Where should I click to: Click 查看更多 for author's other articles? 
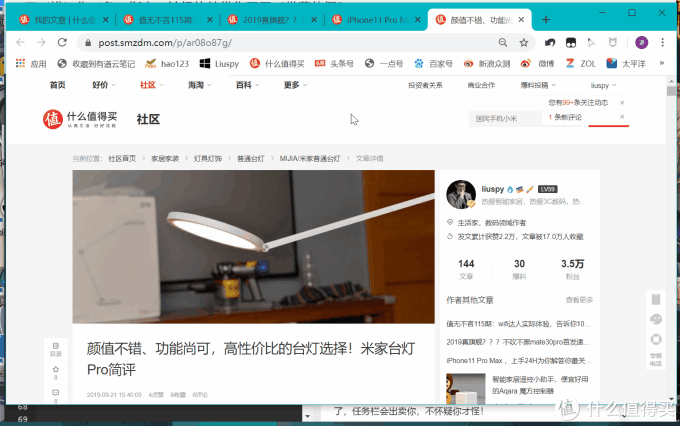click(x=579, y=300)
